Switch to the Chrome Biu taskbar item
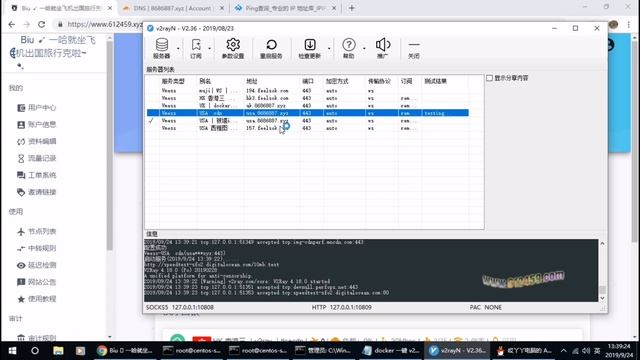 coord(125,351)
